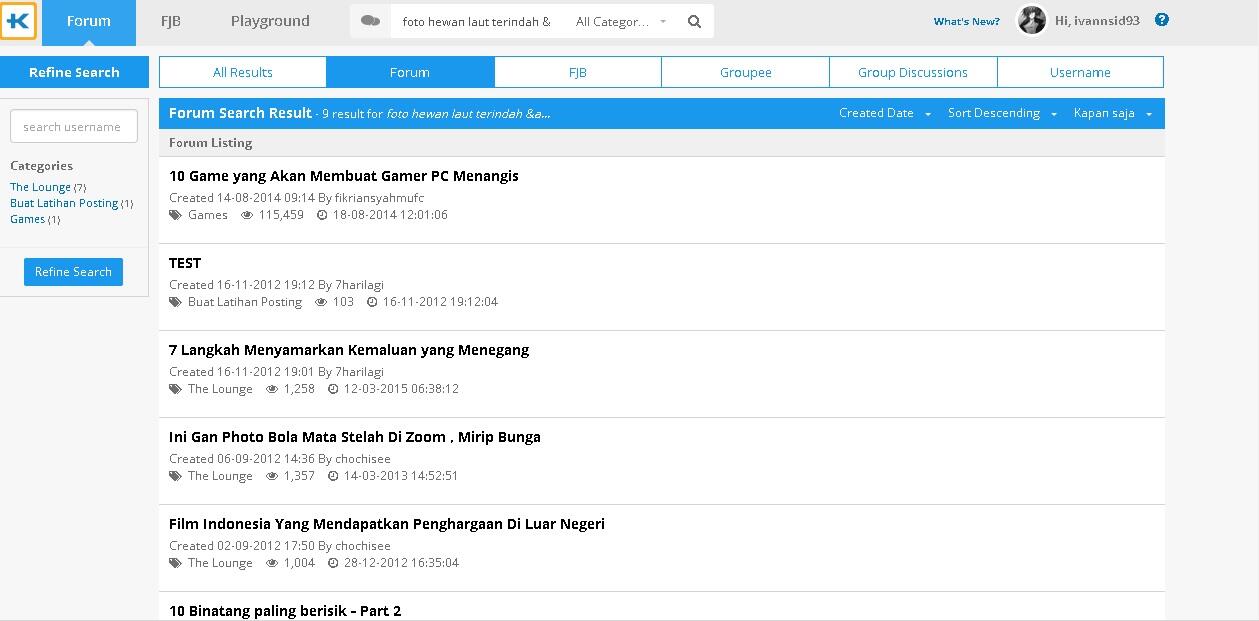Open The Lounge tag on 7 Langkah thread
The image size is (1259, 621).
coord(220,389)
